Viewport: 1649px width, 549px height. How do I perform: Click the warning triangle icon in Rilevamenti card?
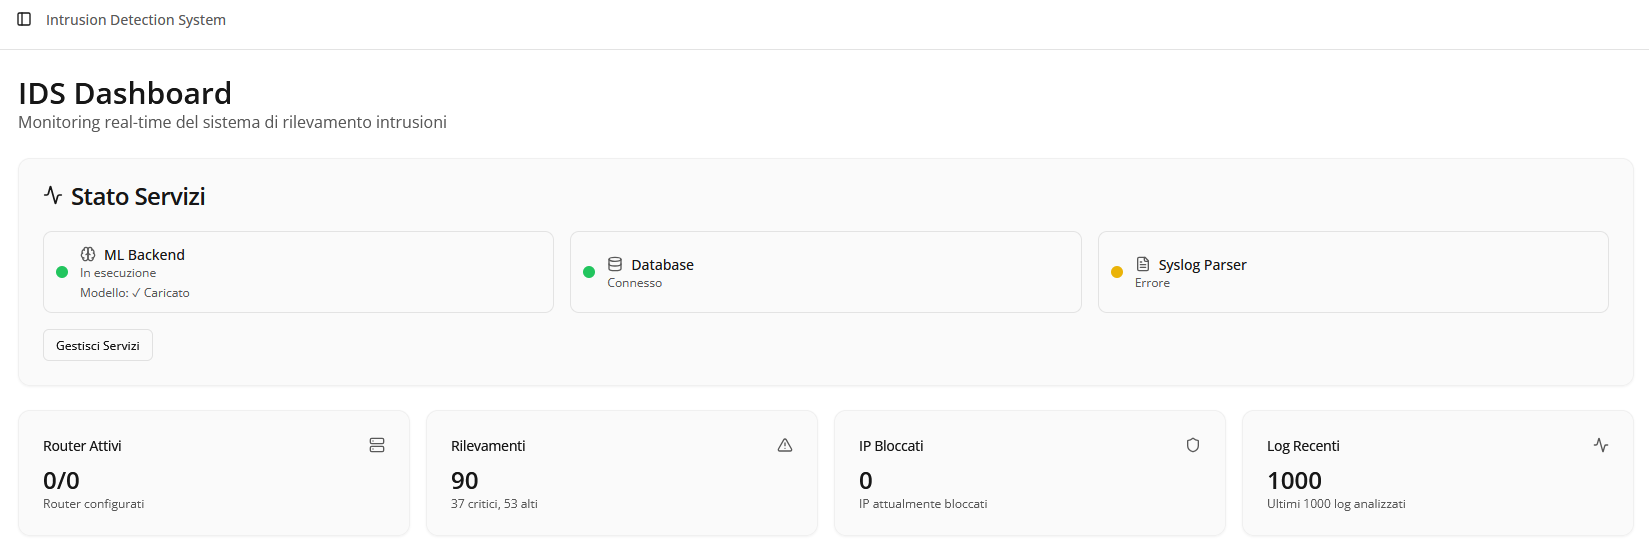click(785, 445)
